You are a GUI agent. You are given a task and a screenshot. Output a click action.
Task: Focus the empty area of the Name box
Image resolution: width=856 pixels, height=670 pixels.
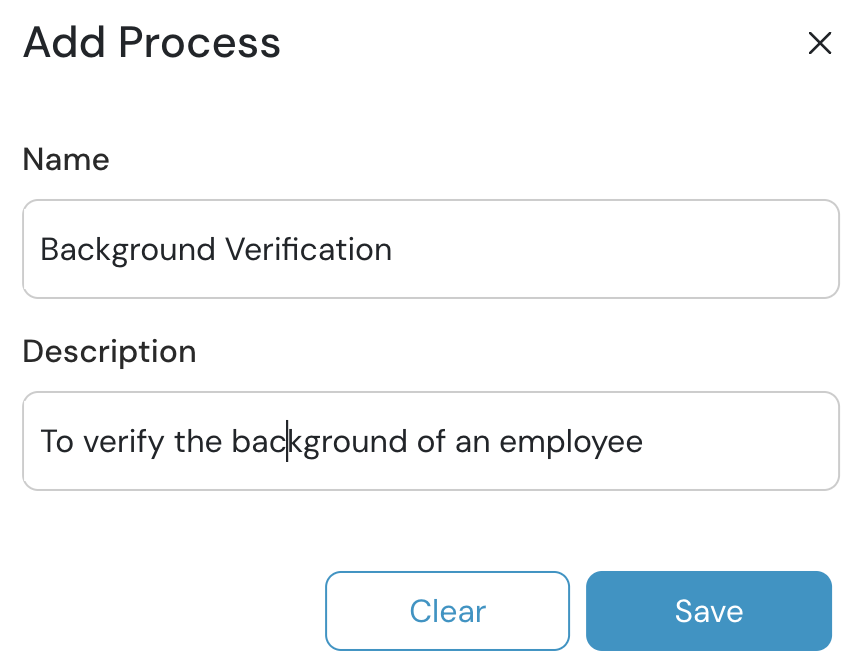[600, 249]
